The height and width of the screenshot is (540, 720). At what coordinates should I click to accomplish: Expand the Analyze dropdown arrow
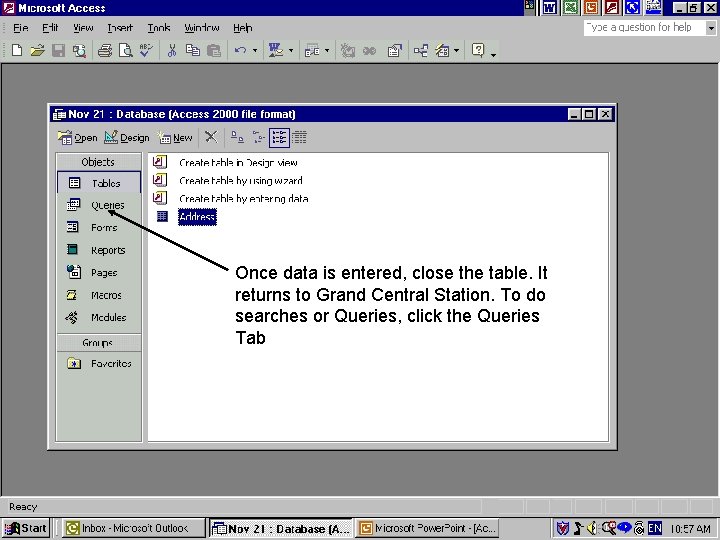327,51
